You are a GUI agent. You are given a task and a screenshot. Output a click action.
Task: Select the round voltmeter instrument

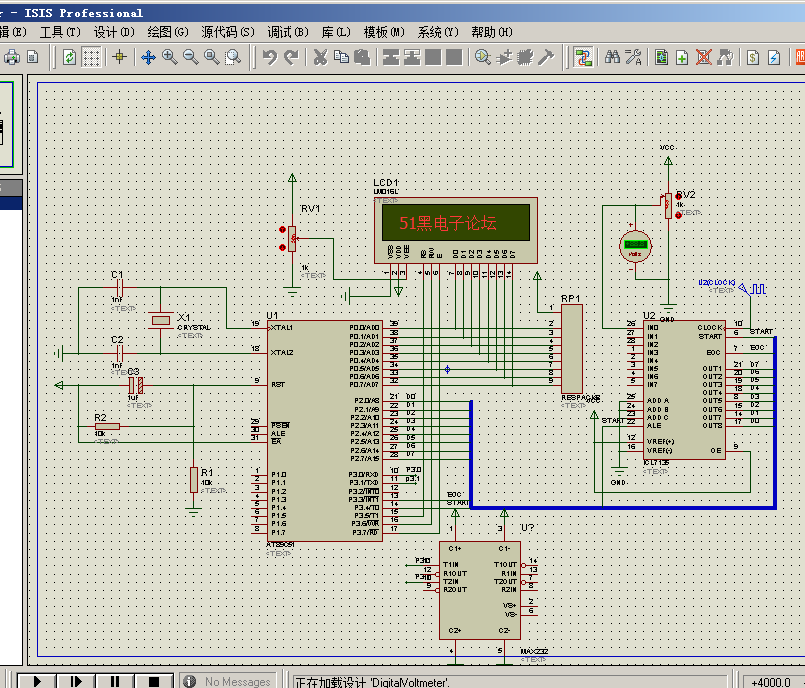(636, 246)
